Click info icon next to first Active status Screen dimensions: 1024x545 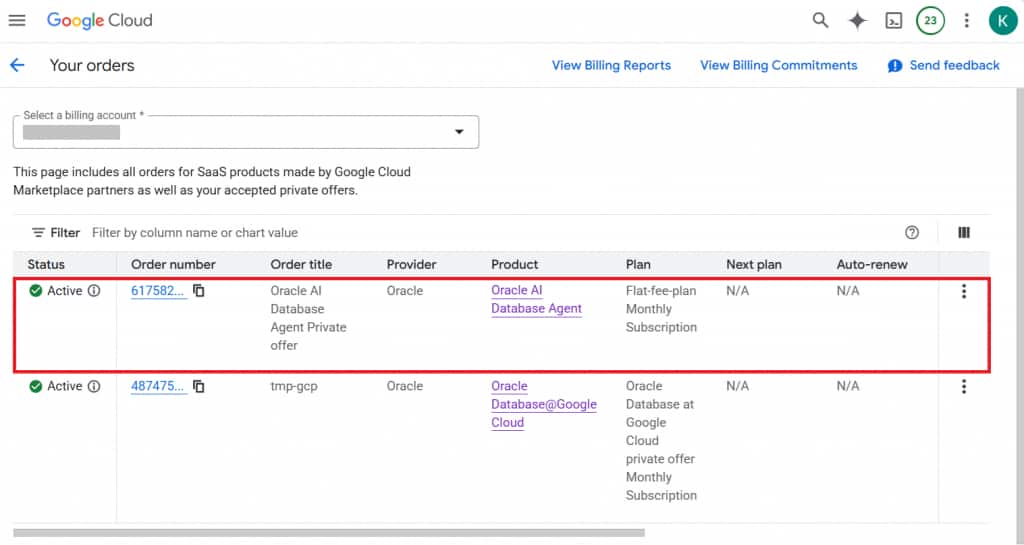click(x=94, y=290)
